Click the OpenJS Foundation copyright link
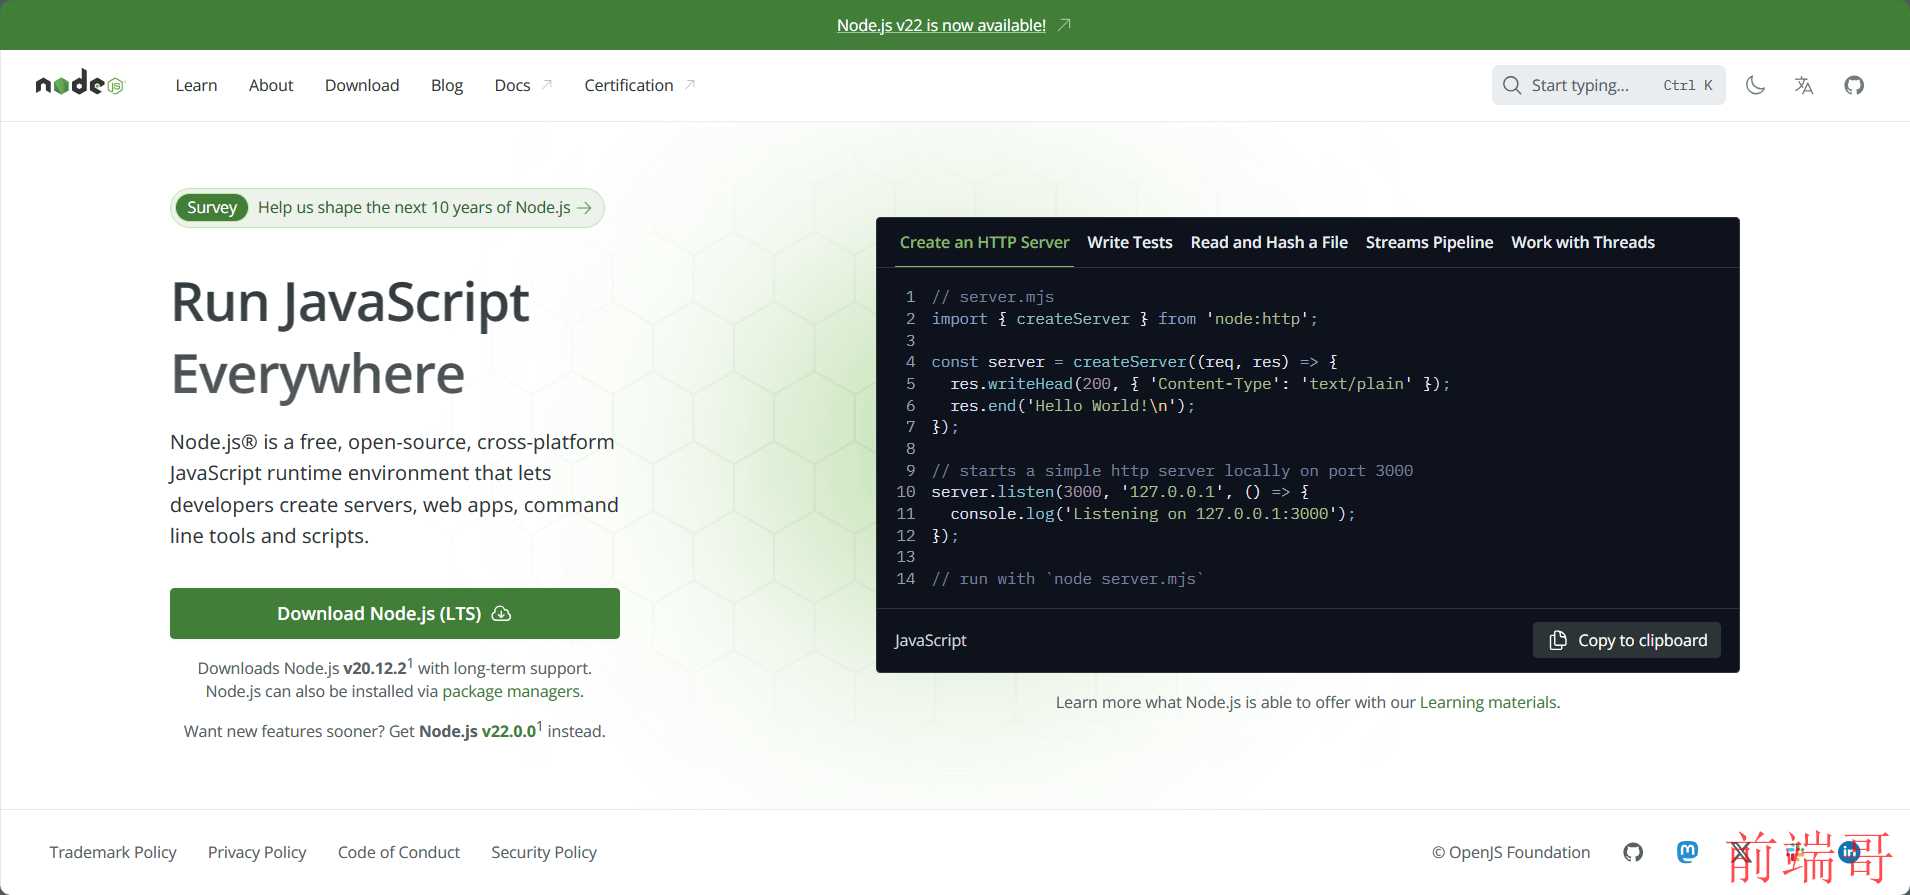 [x=1511, y=852]
